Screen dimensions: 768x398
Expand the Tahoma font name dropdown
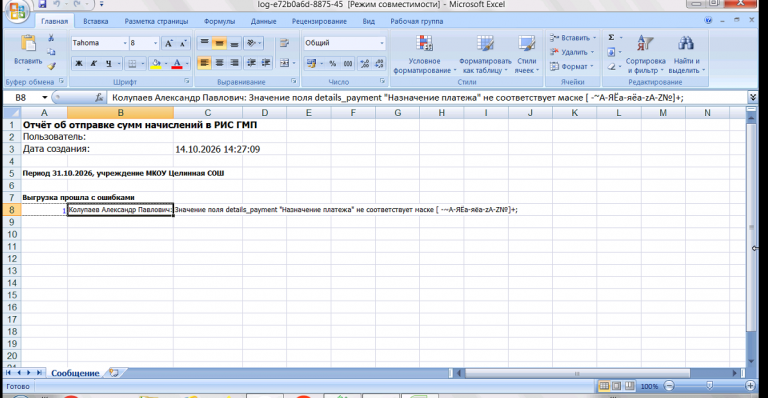[125, 43]
